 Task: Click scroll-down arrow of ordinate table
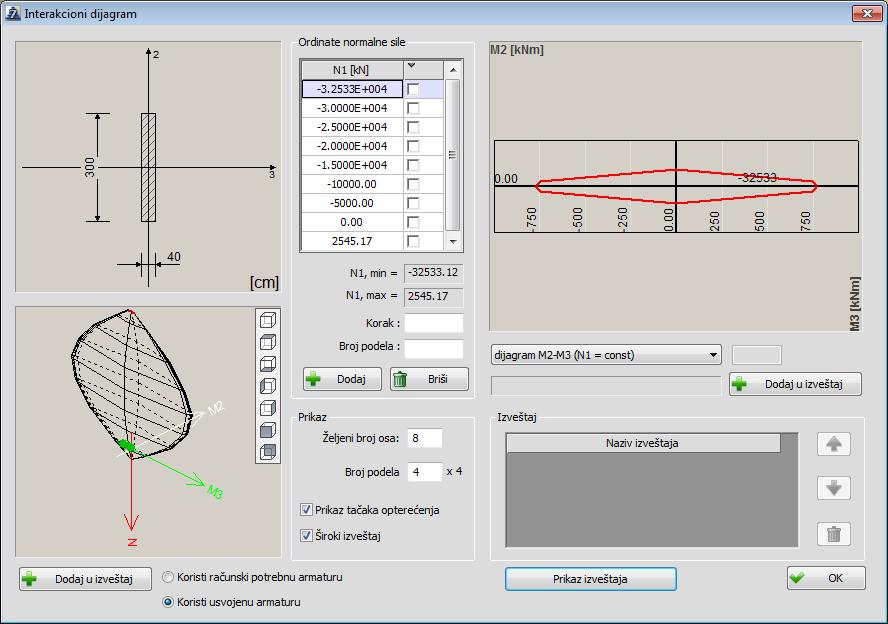452,241
